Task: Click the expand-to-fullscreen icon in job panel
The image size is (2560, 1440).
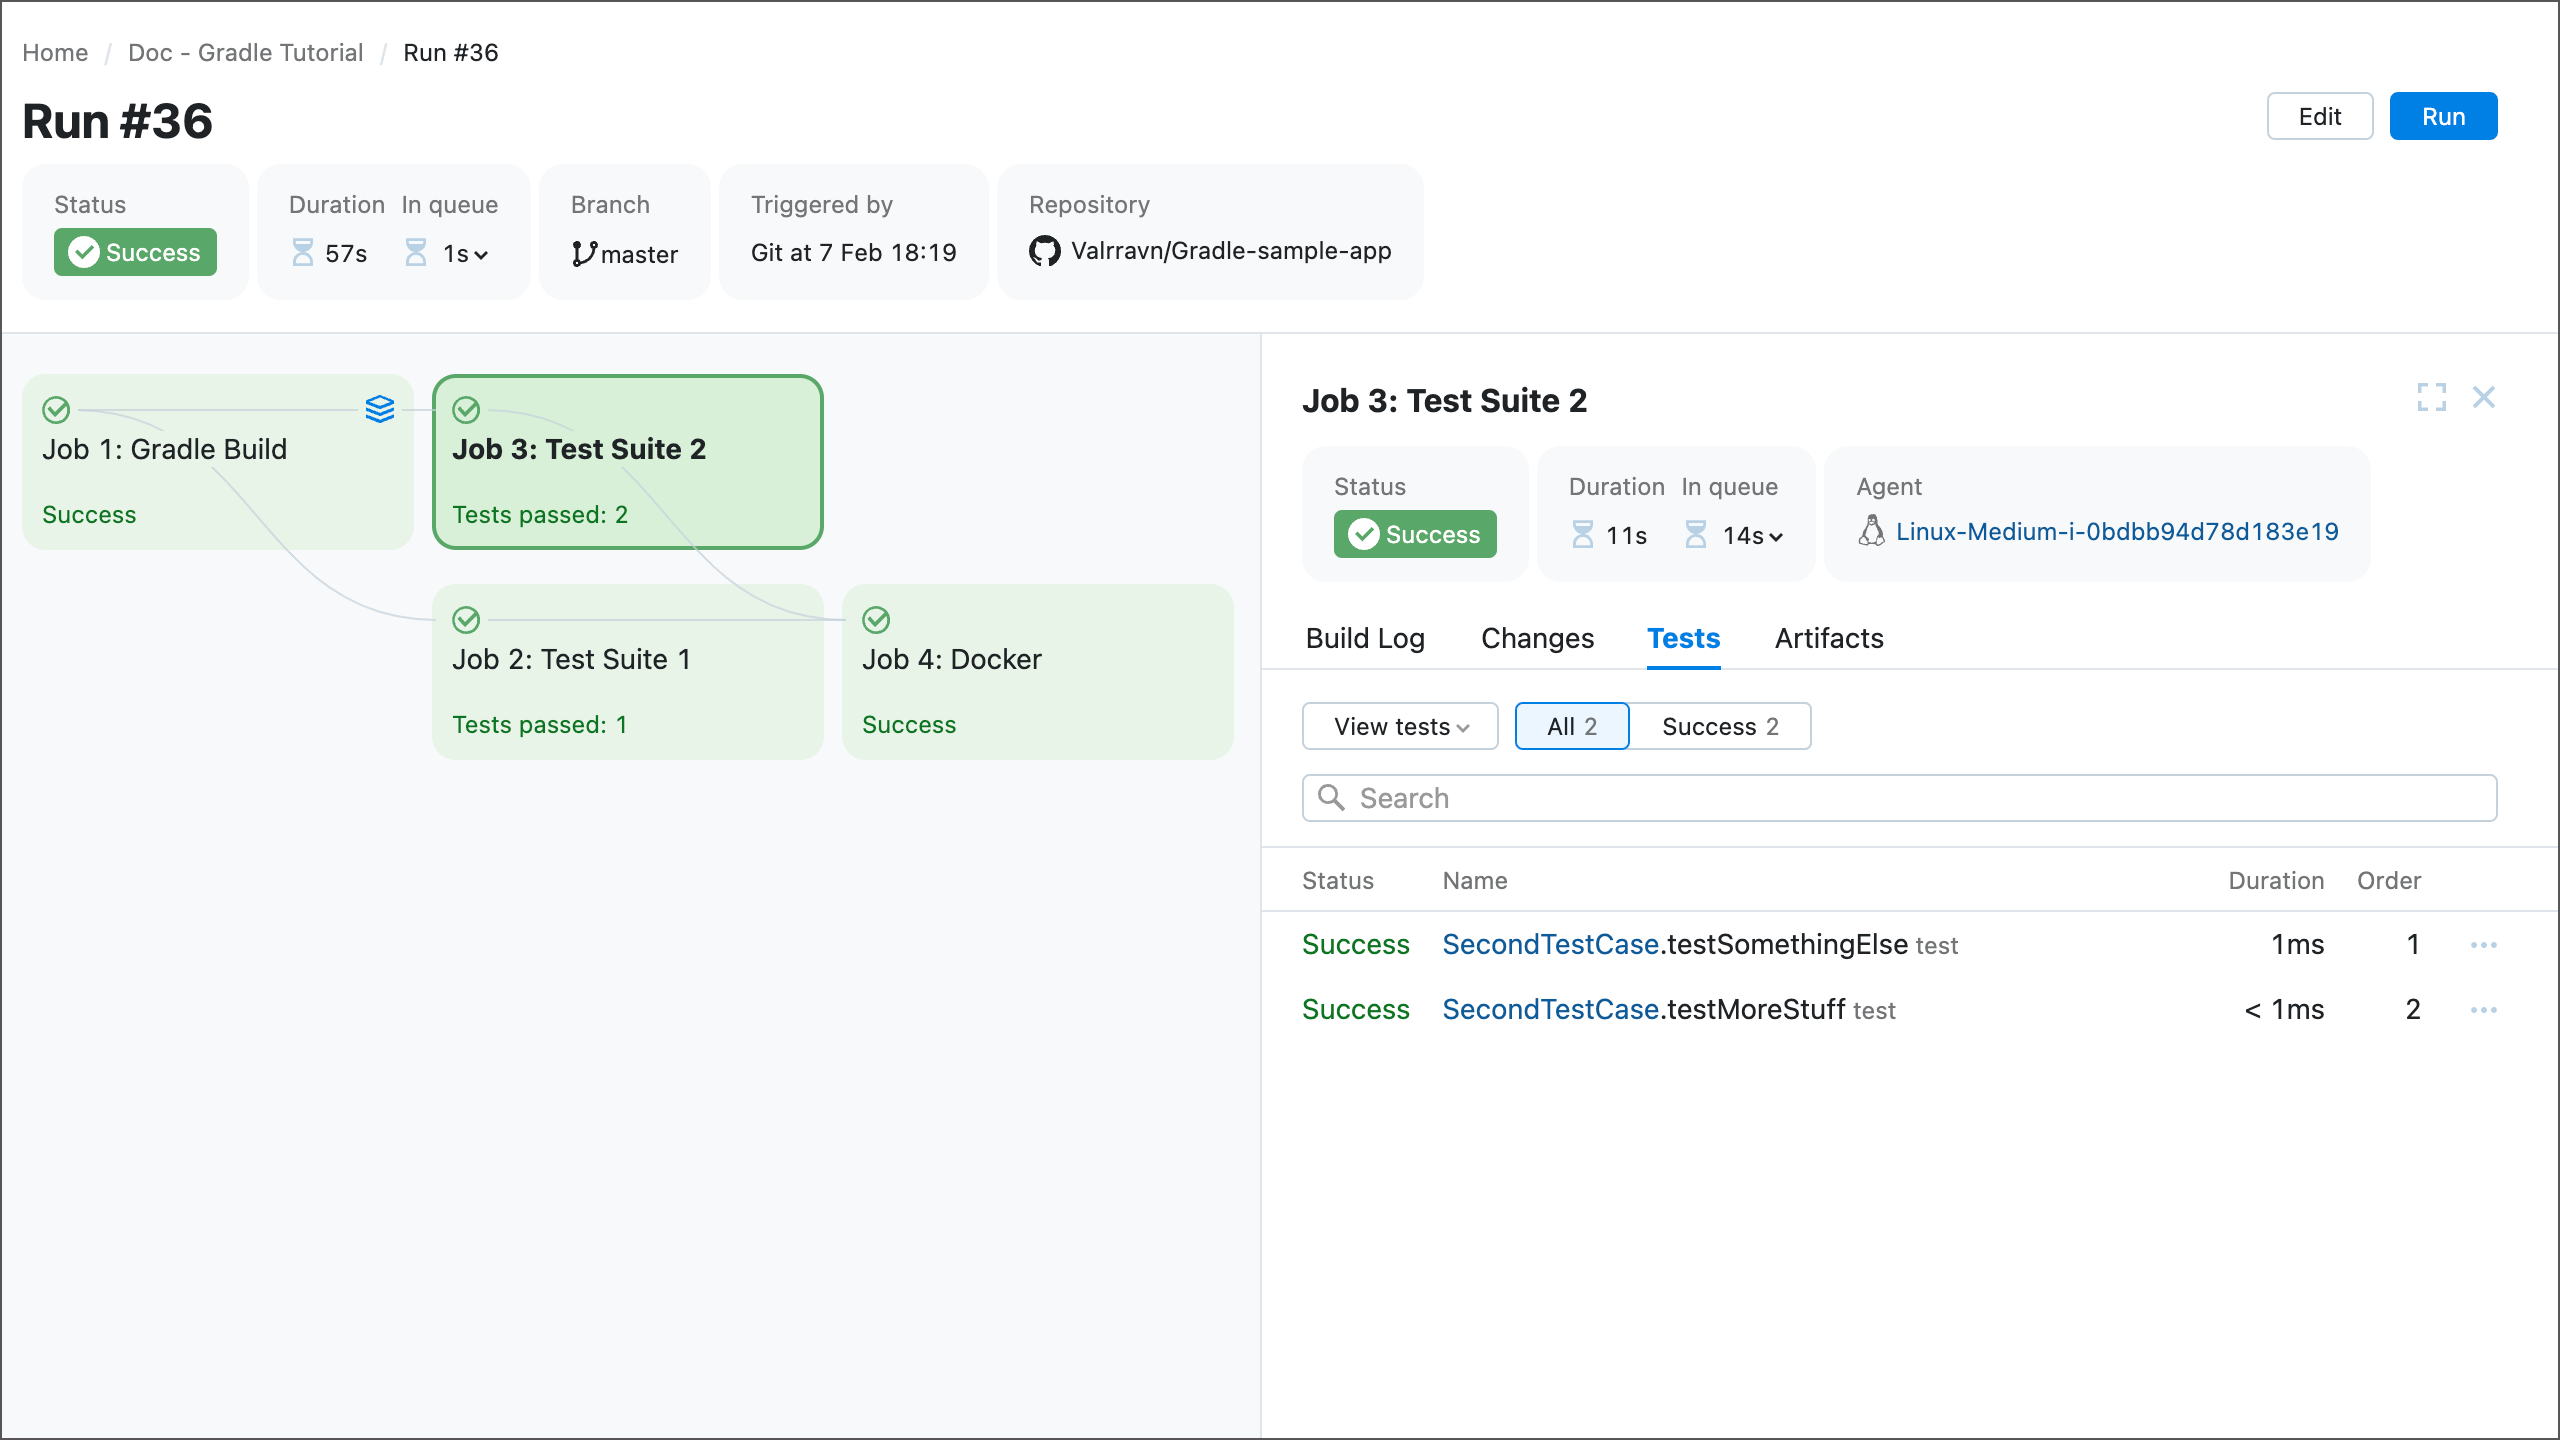Action: 2431,397
